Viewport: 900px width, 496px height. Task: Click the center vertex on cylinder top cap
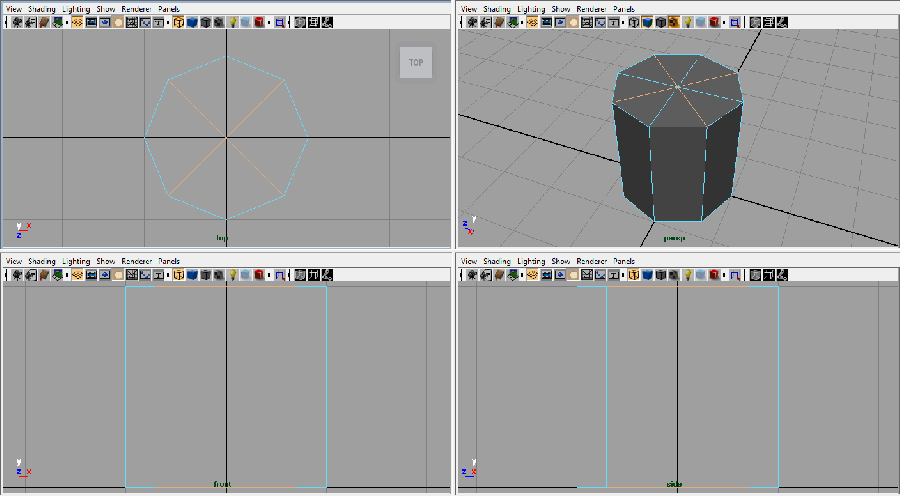point(678,87)
